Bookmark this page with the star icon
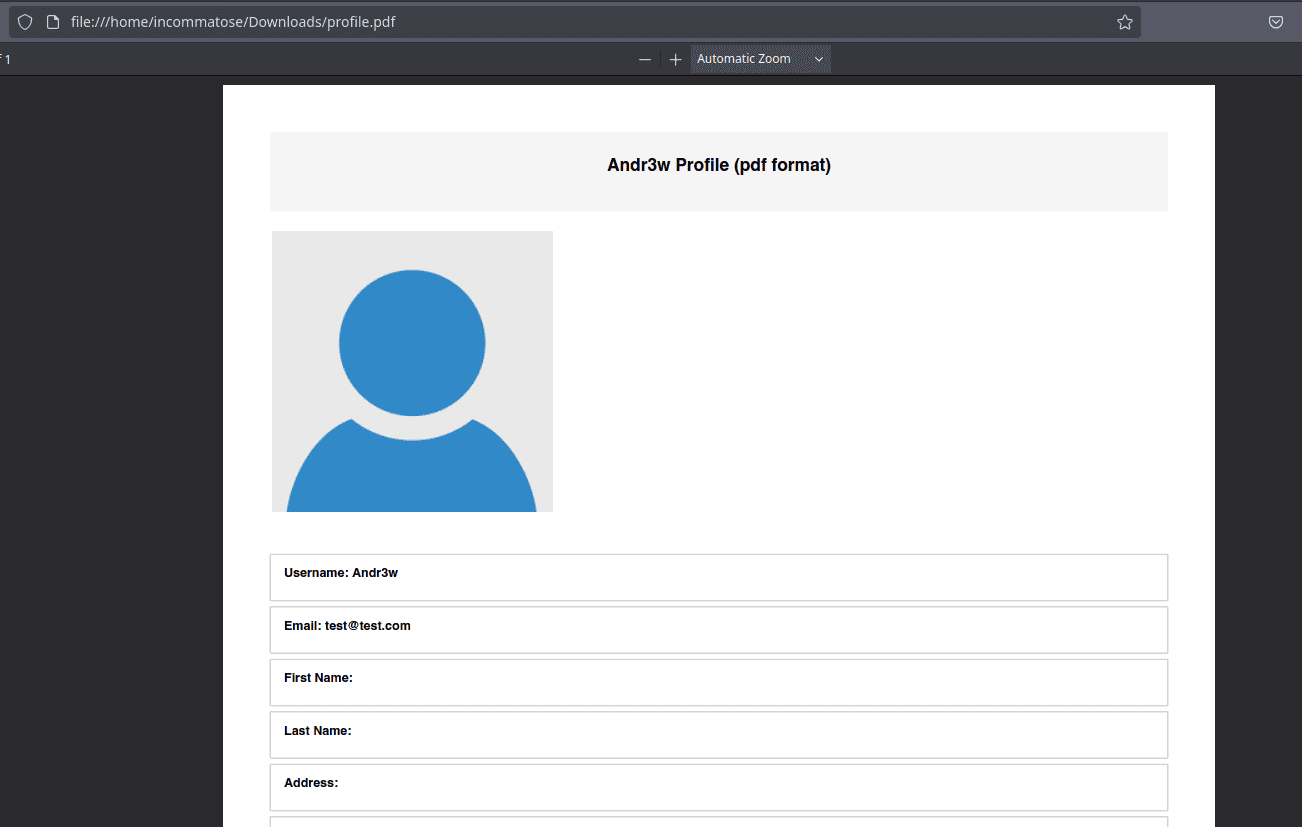This screenshot has height=827, width=1302. (x=1124, y=22)
